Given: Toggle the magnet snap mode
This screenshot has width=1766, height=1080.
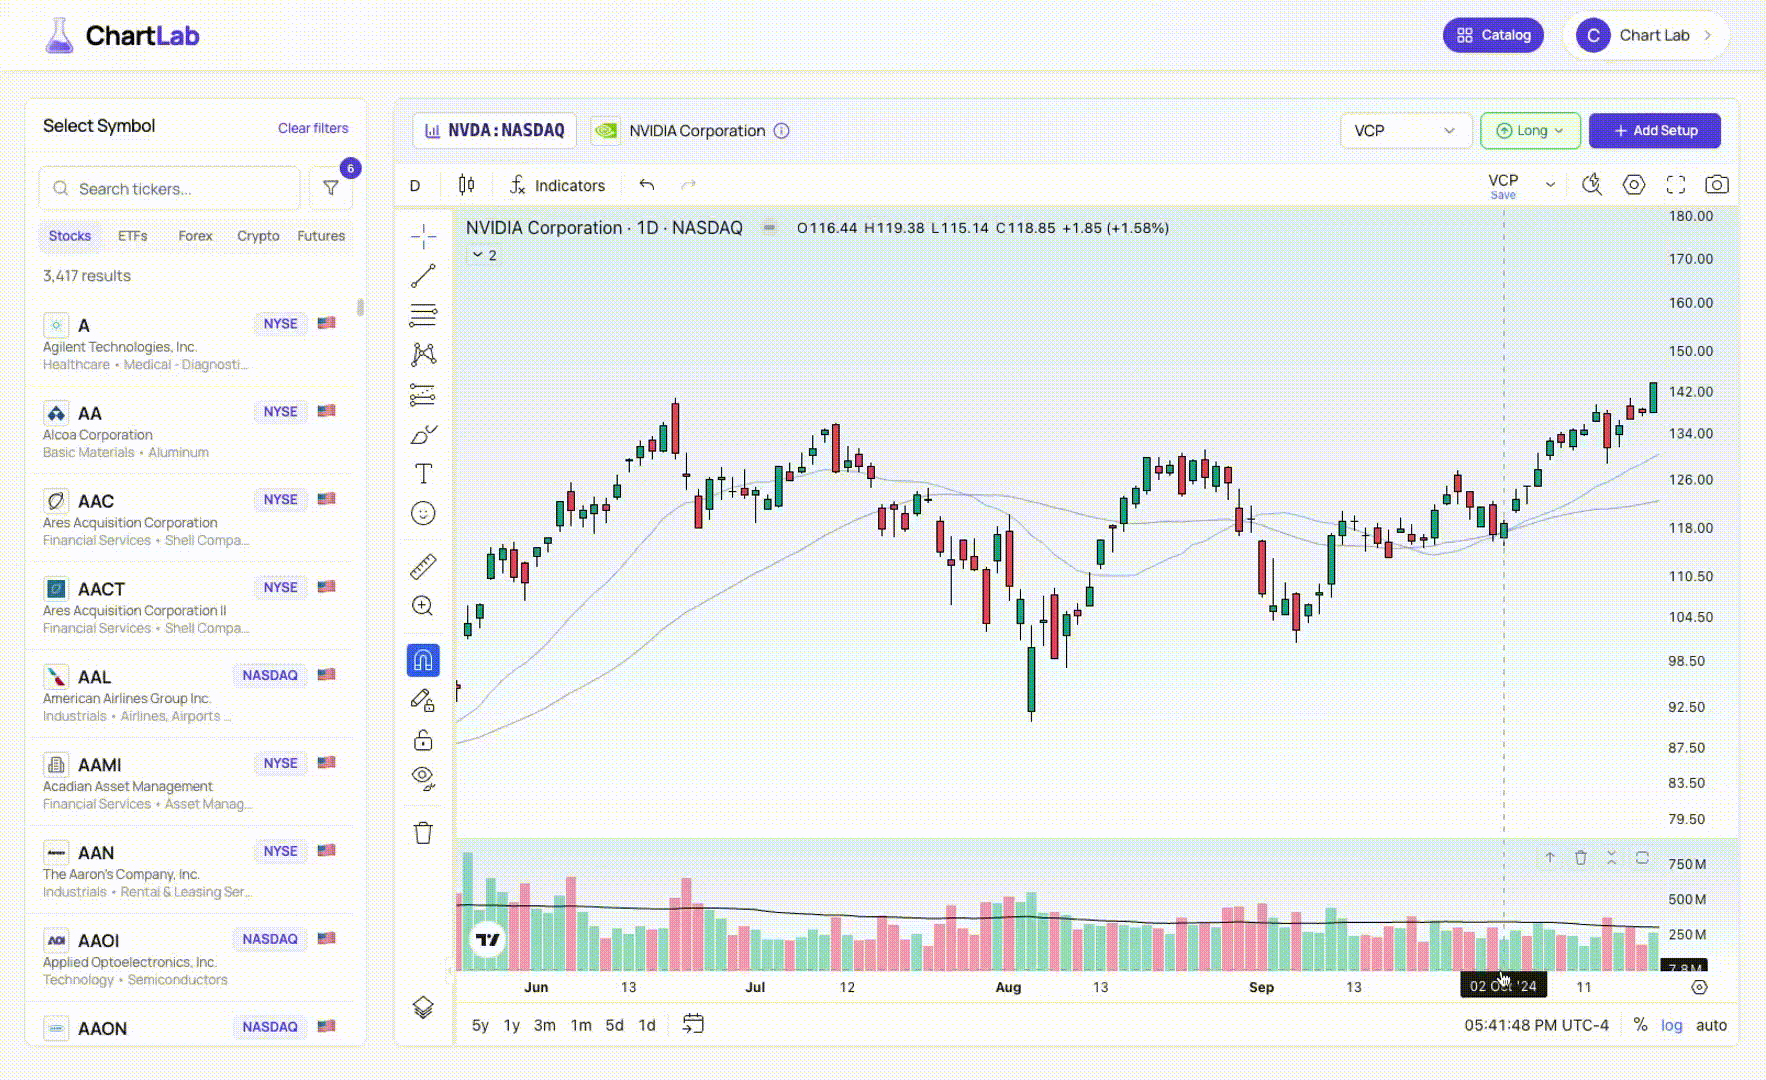Looking at the screenshot, I should [x=423, y=660].
